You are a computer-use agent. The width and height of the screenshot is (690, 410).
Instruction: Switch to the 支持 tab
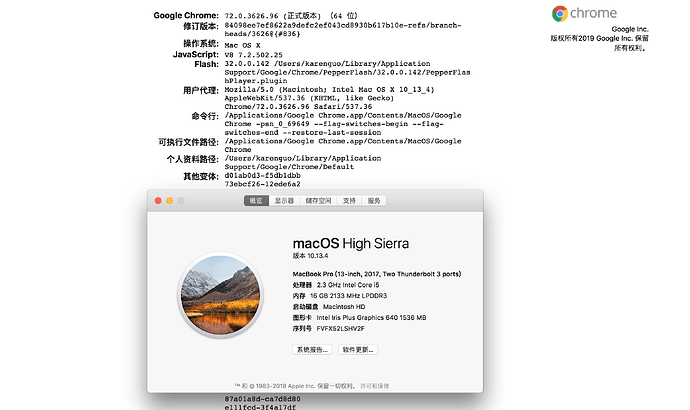349,201
